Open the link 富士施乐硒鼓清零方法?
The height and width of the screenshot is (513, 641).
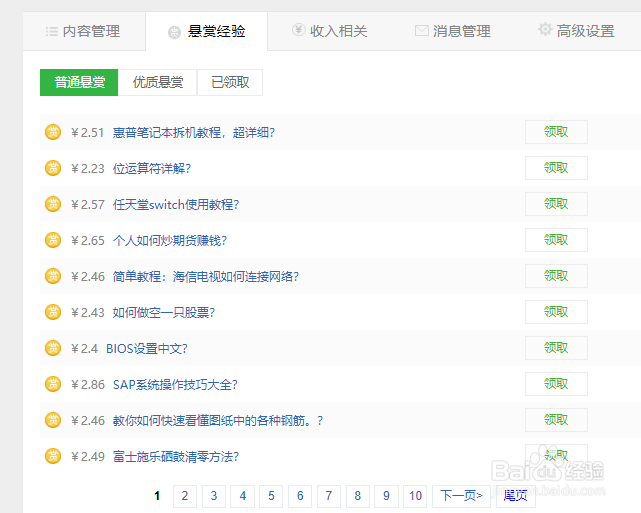(176, 456)
